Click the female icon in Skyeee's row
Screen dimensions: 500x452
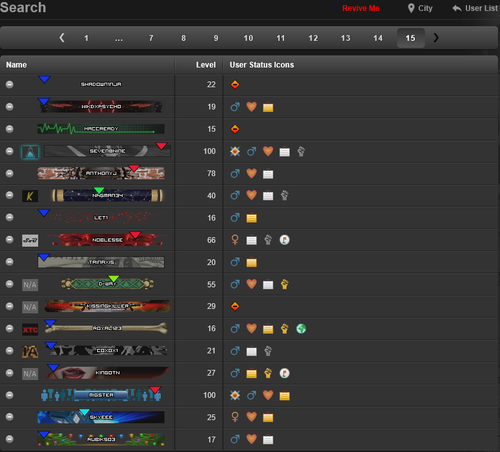235,417
